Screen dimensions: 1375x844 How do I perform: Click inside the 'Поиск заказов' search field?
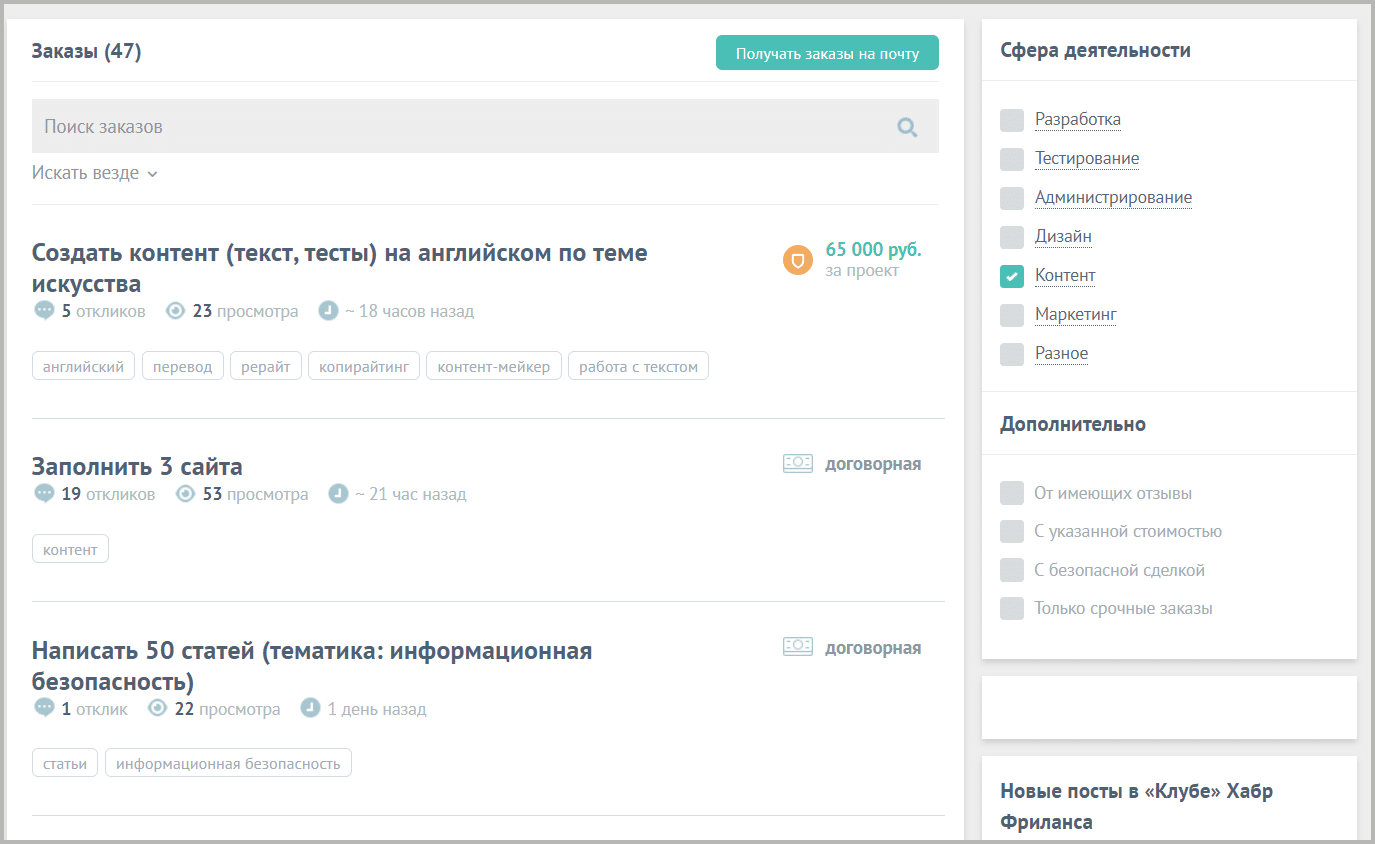(300, 126)
